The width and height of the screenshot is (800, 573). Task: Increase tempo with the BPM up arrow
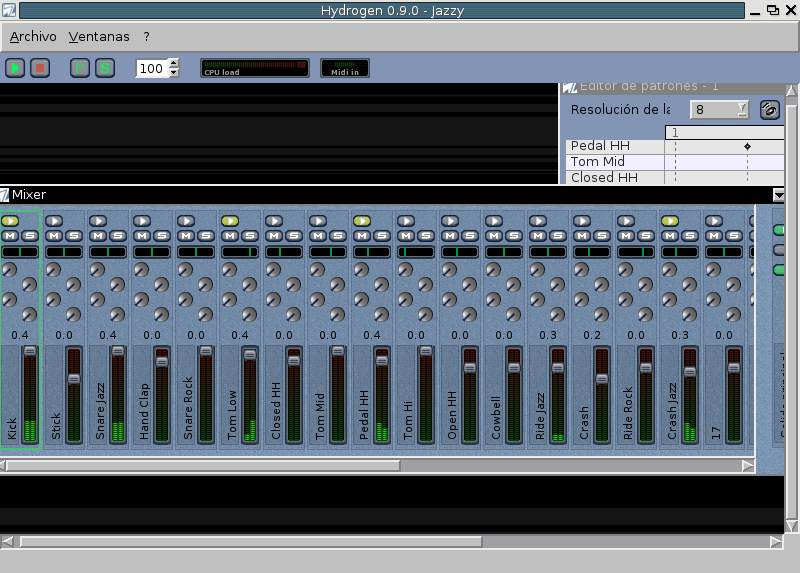pyautogui.click(x=174, y=63)
